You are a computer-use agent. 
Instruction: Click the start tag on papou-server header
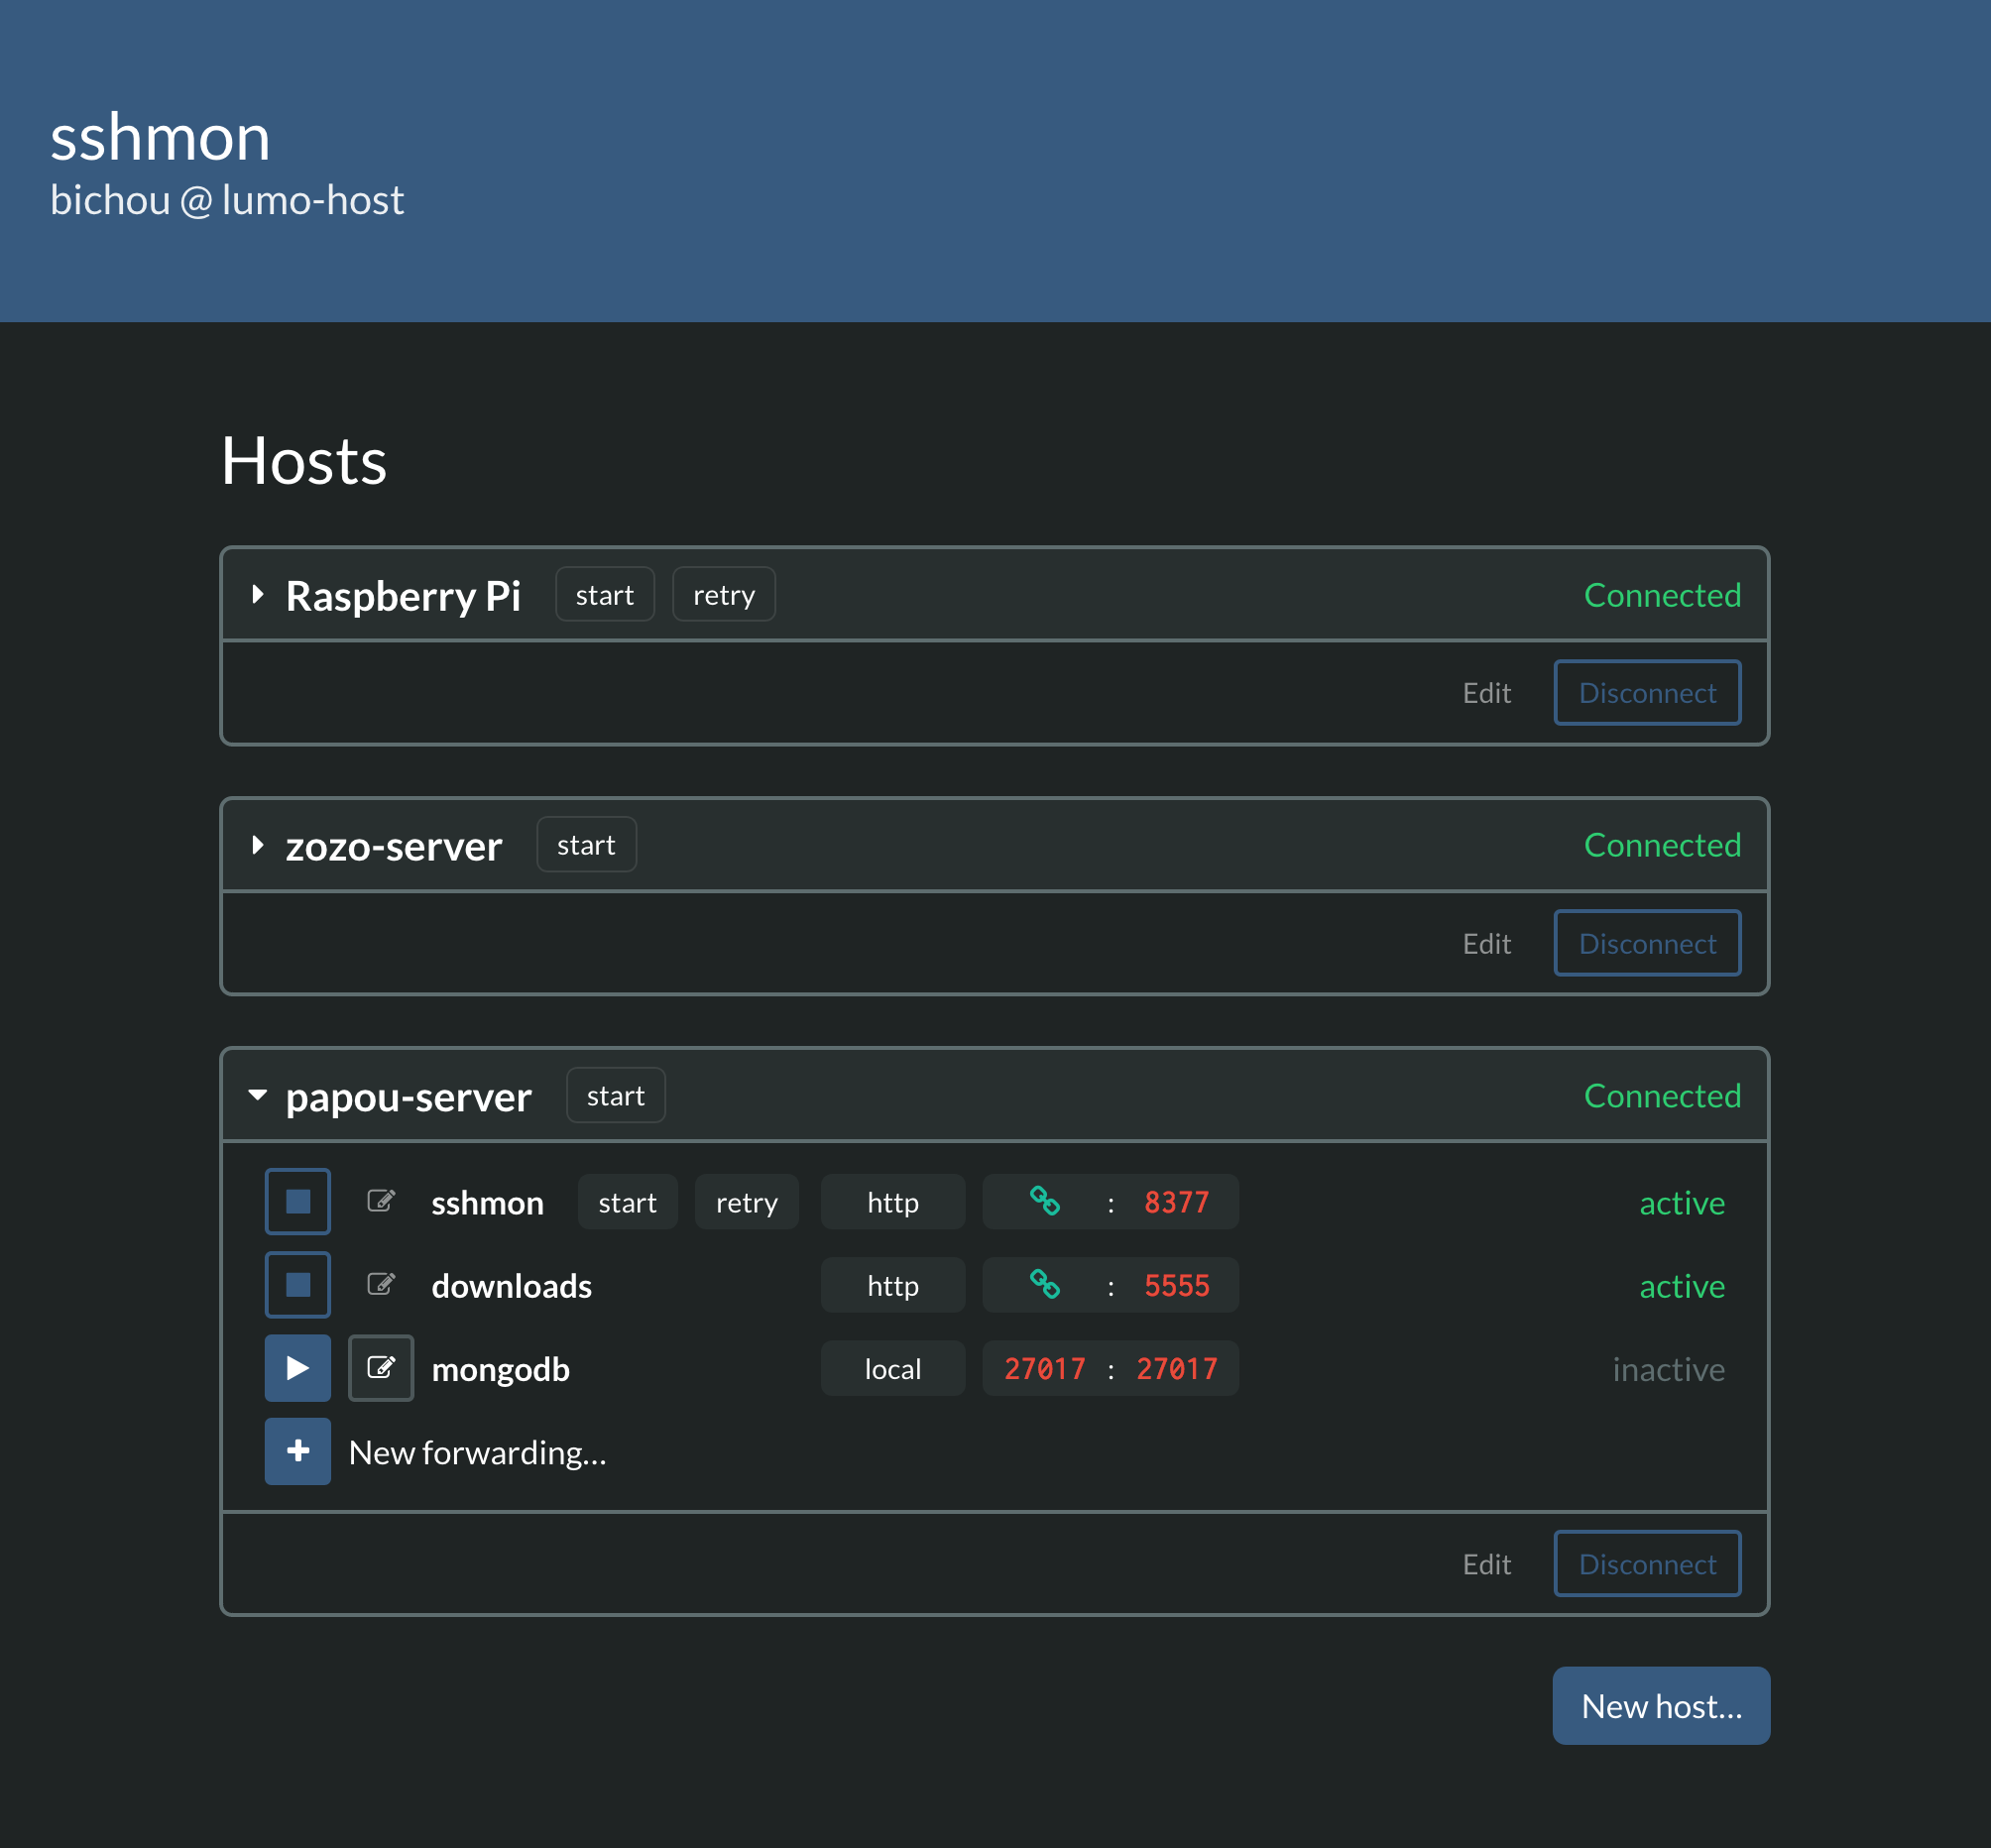point(615,1096)
